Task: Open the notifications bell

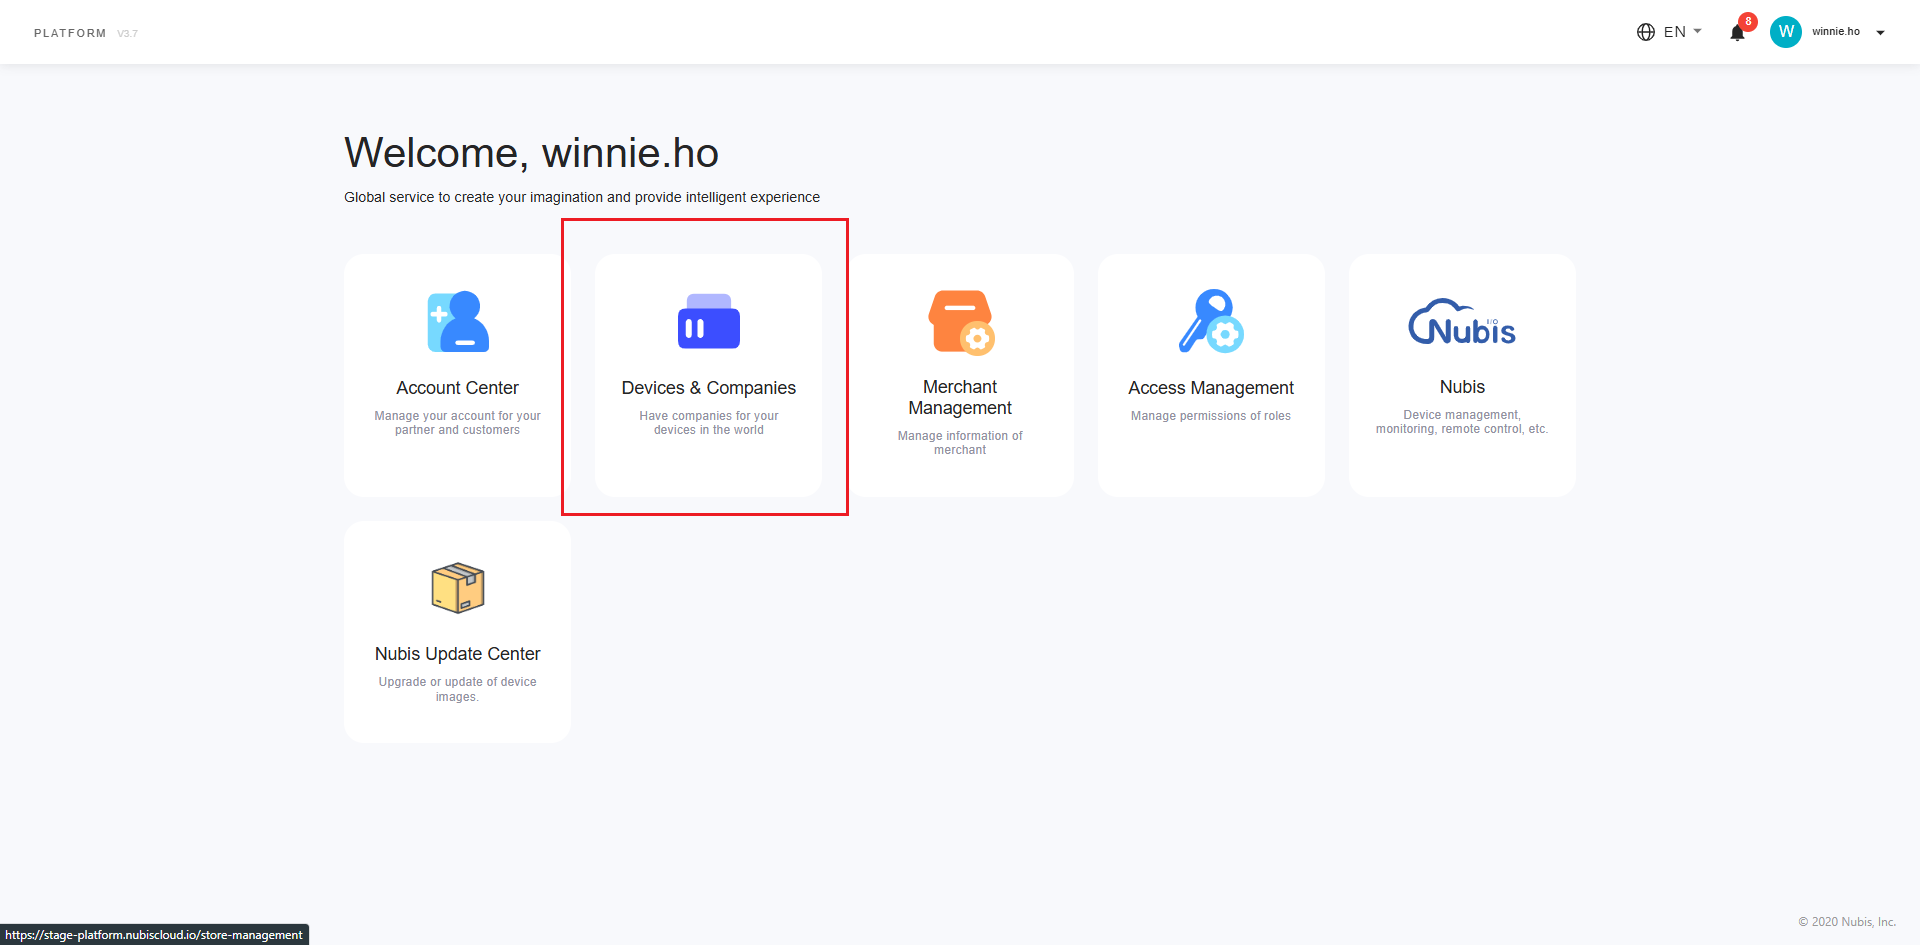Action: 1737,33
